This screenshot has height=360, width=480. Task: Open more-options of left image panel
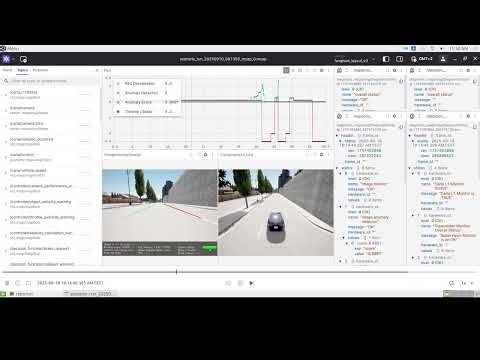point(213,155)
